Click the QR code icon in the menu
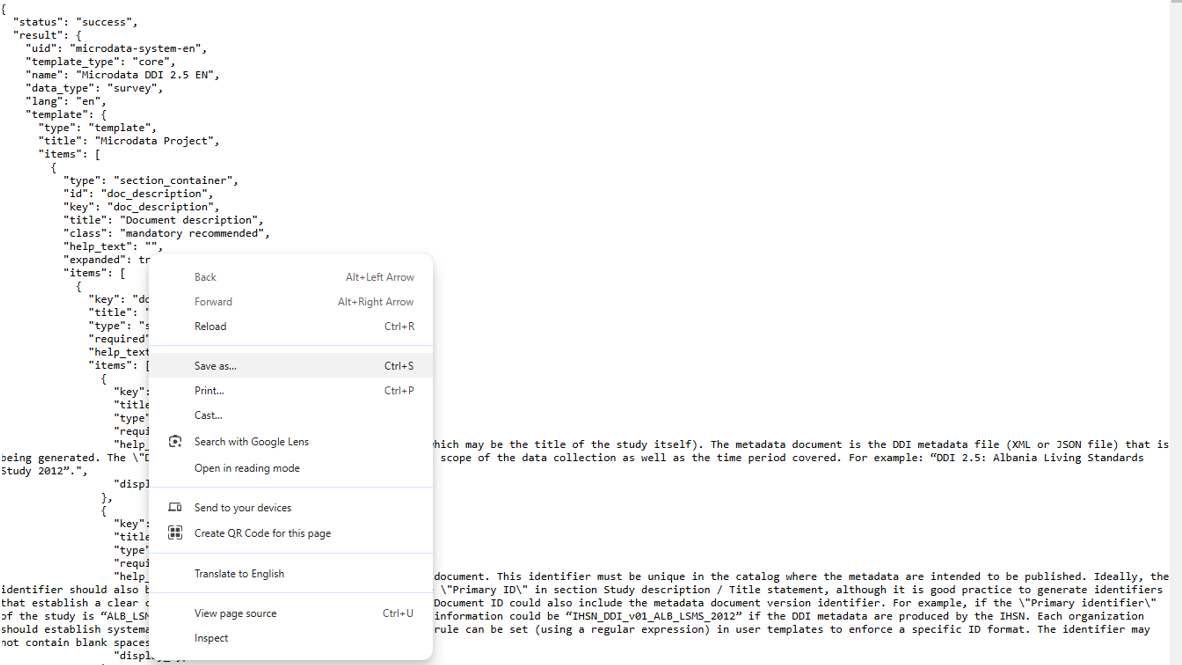The width and height of the screenshot is (1182, 665). tap(175, 533)
